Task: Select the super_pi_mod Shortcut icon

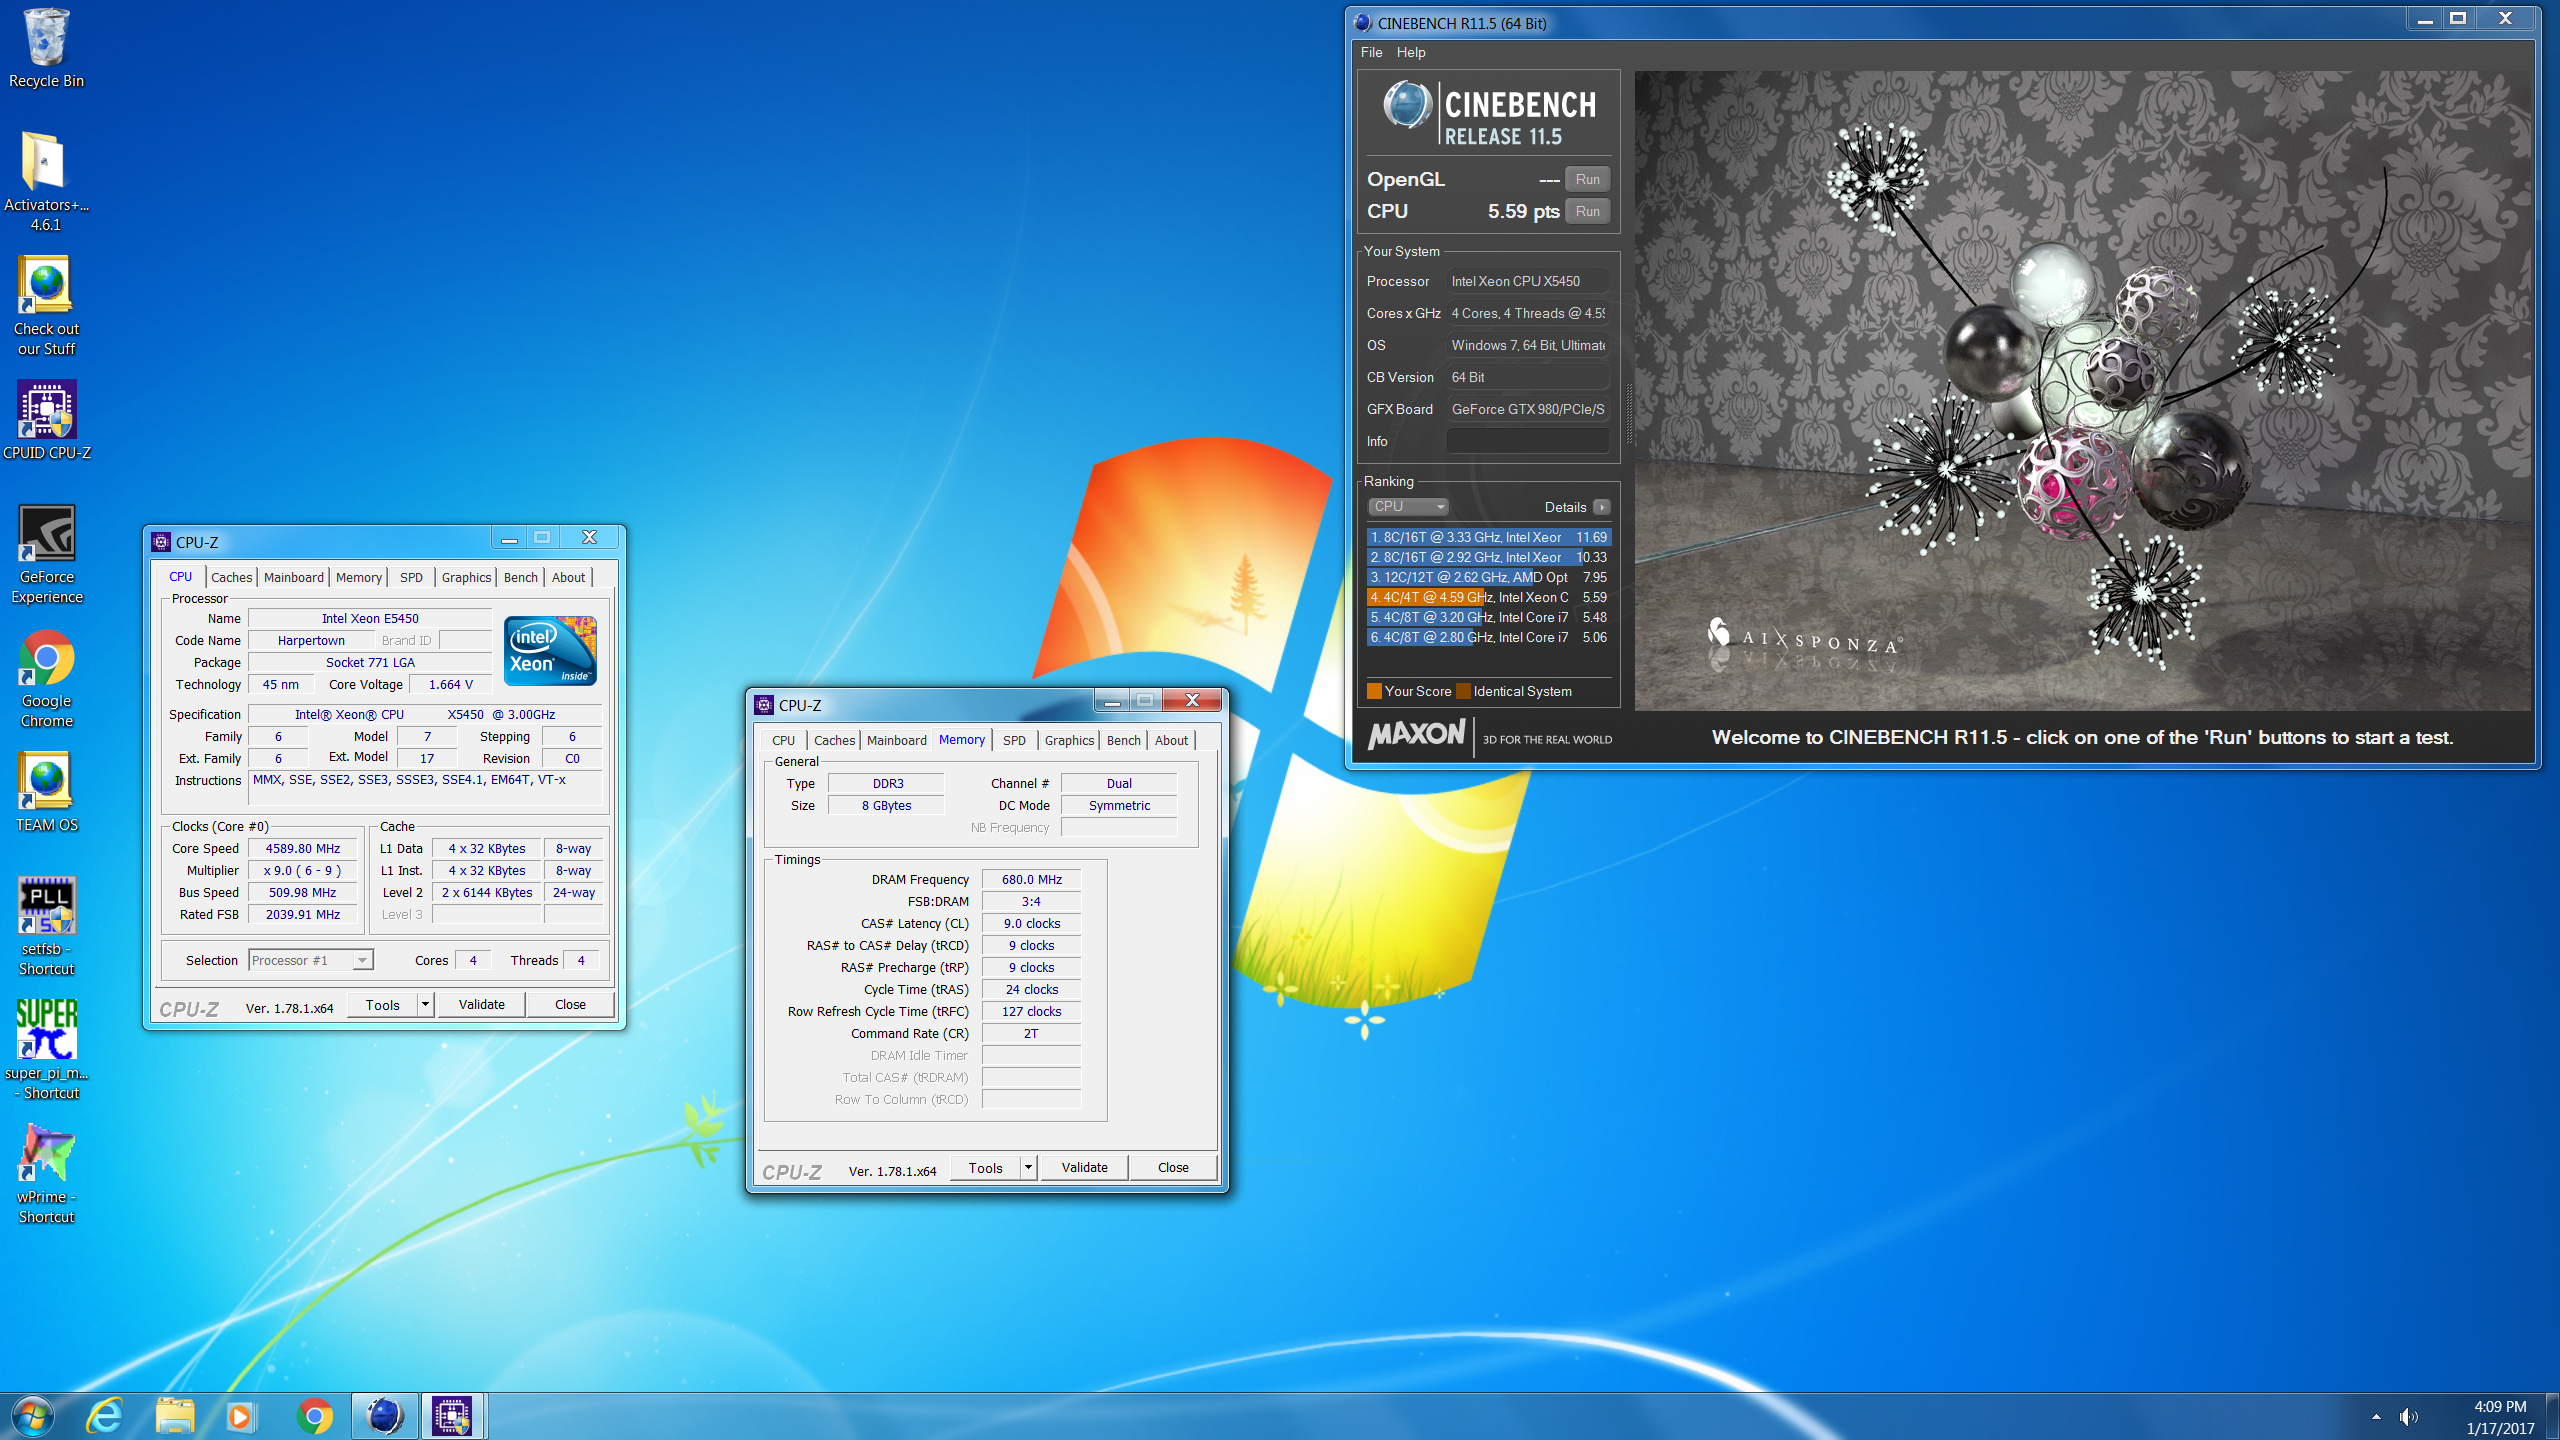Action: point(46,1051)
